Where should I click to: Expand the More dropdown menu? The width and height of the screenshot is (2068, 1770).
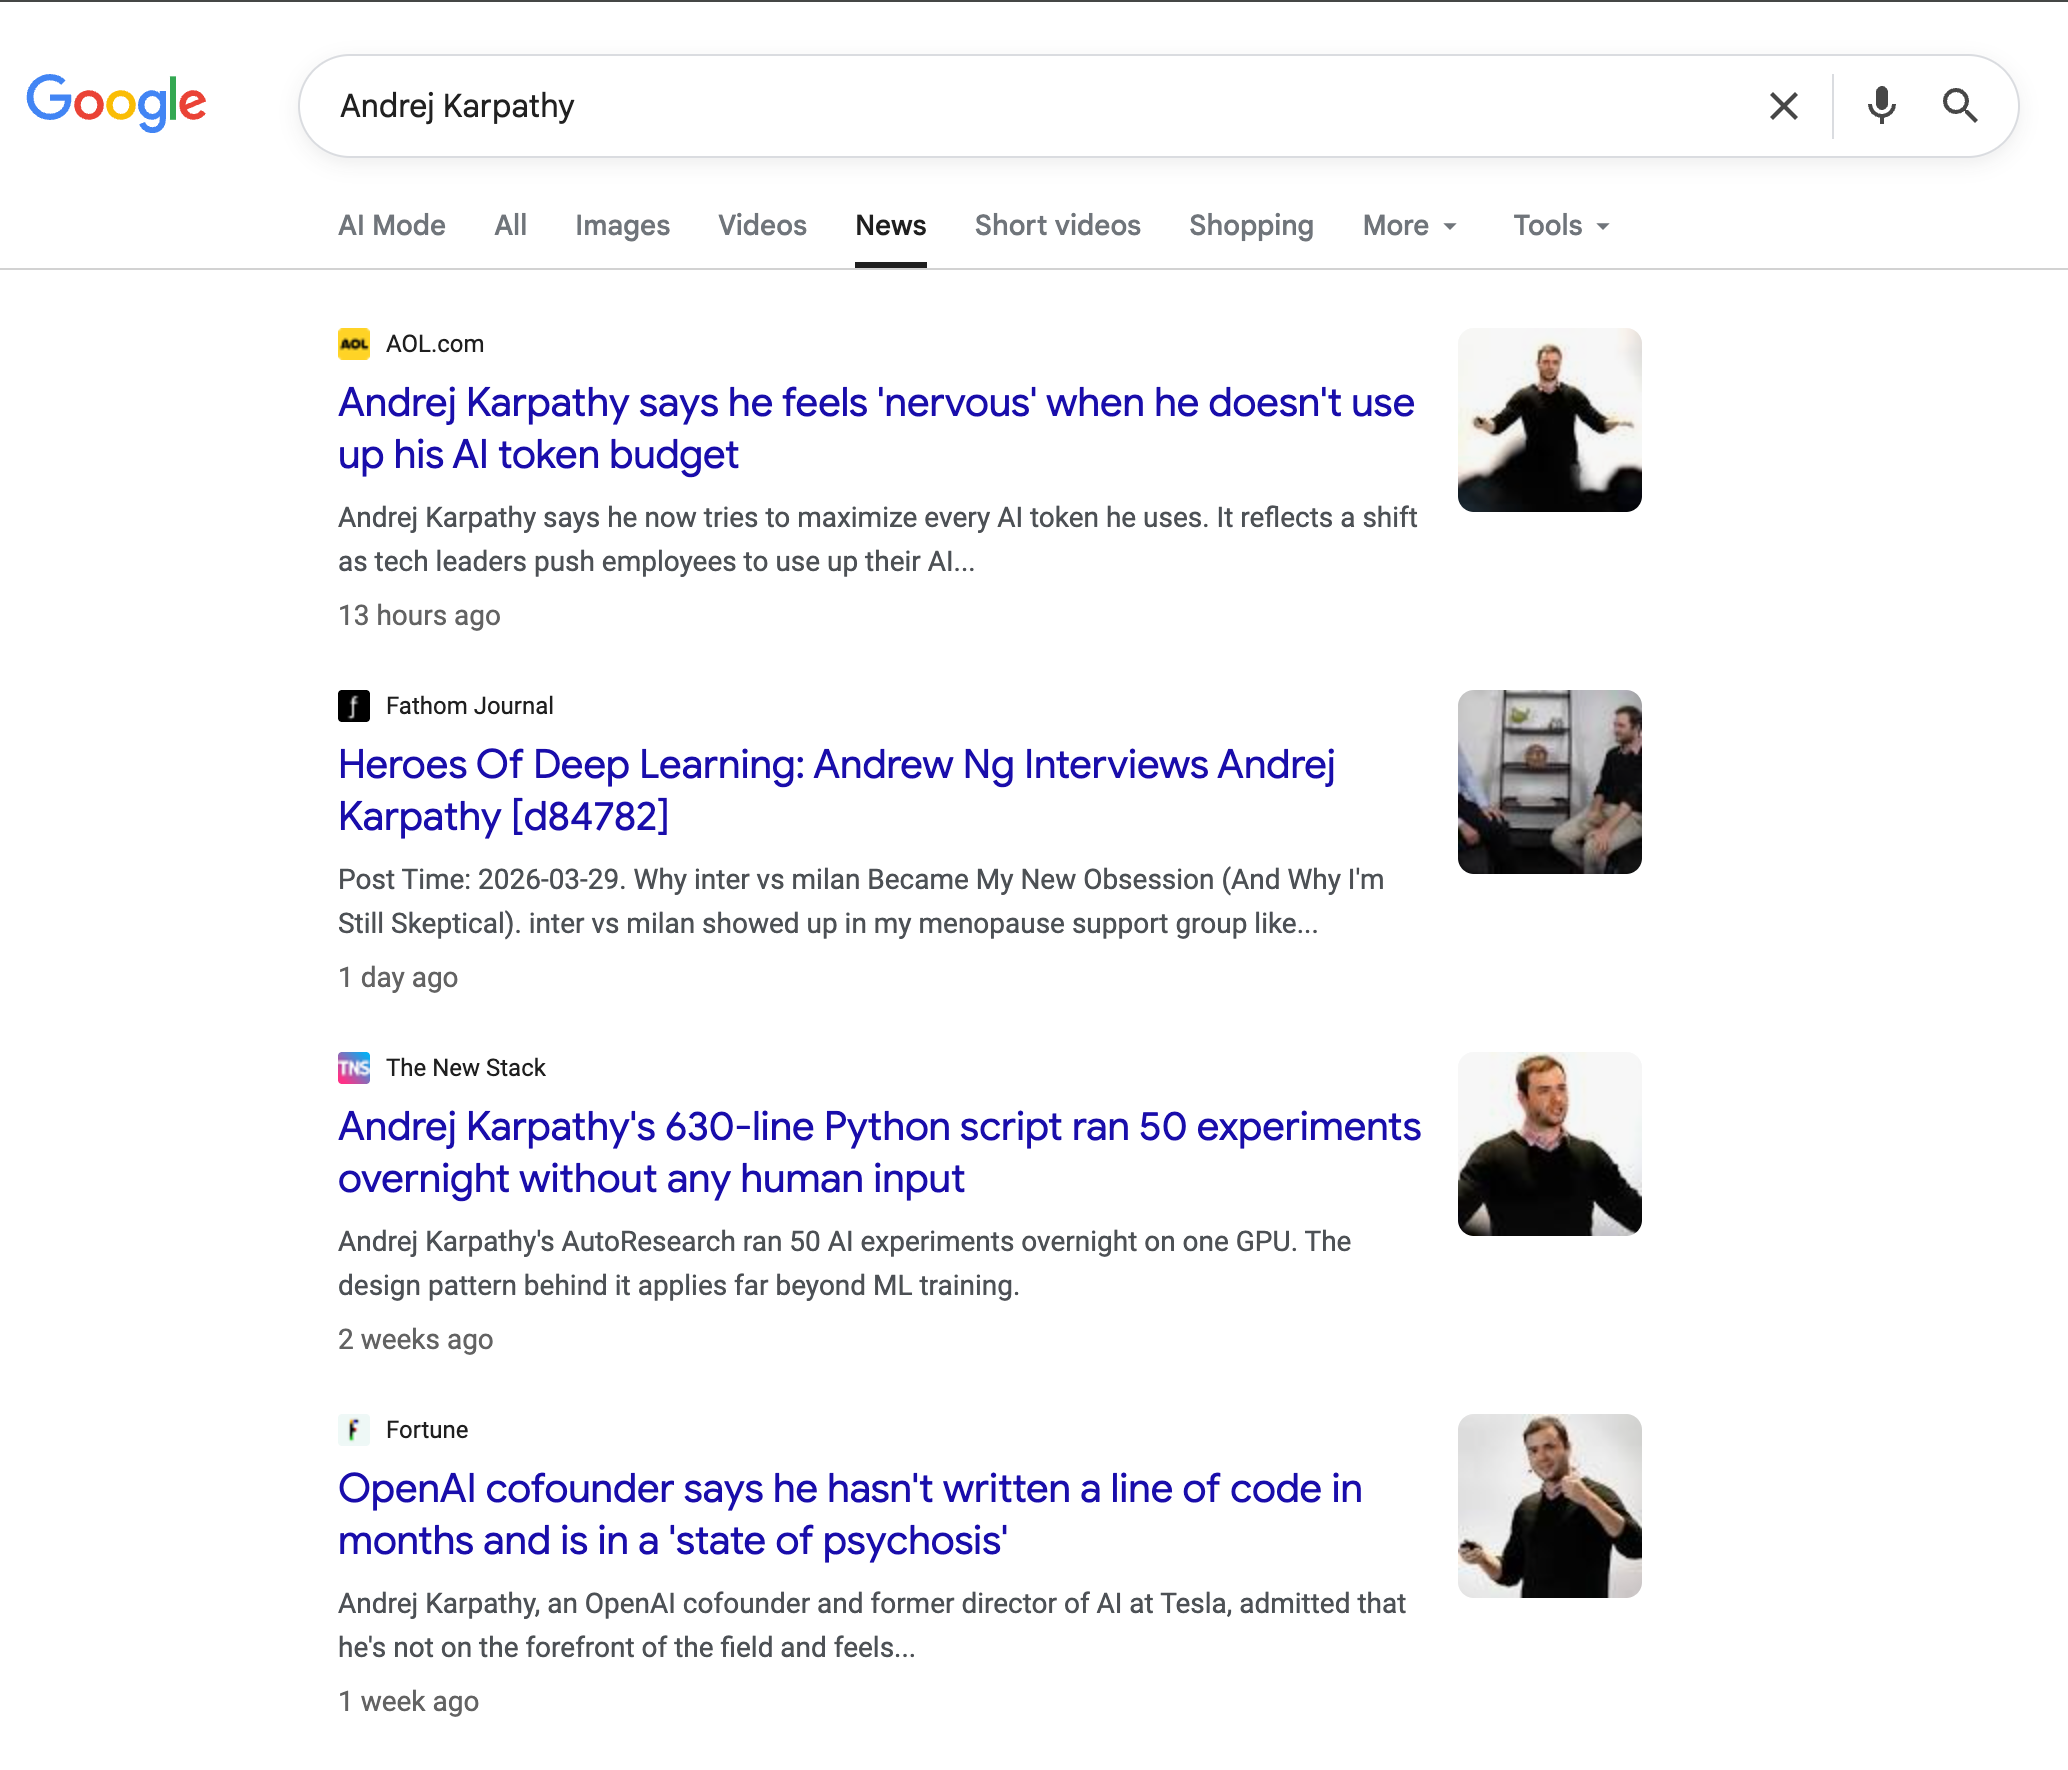1409,226
